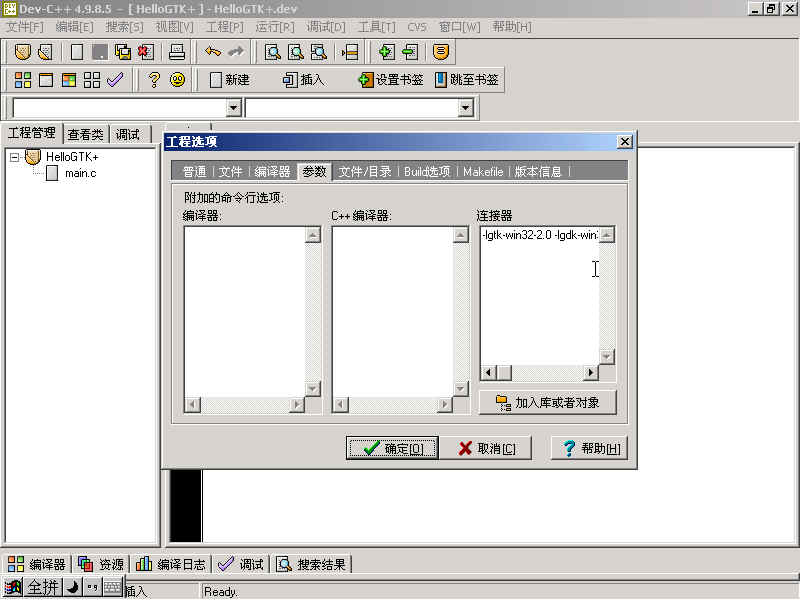Select main.c in the project tree
The image size is (800, 600).
tap(80, 174)
